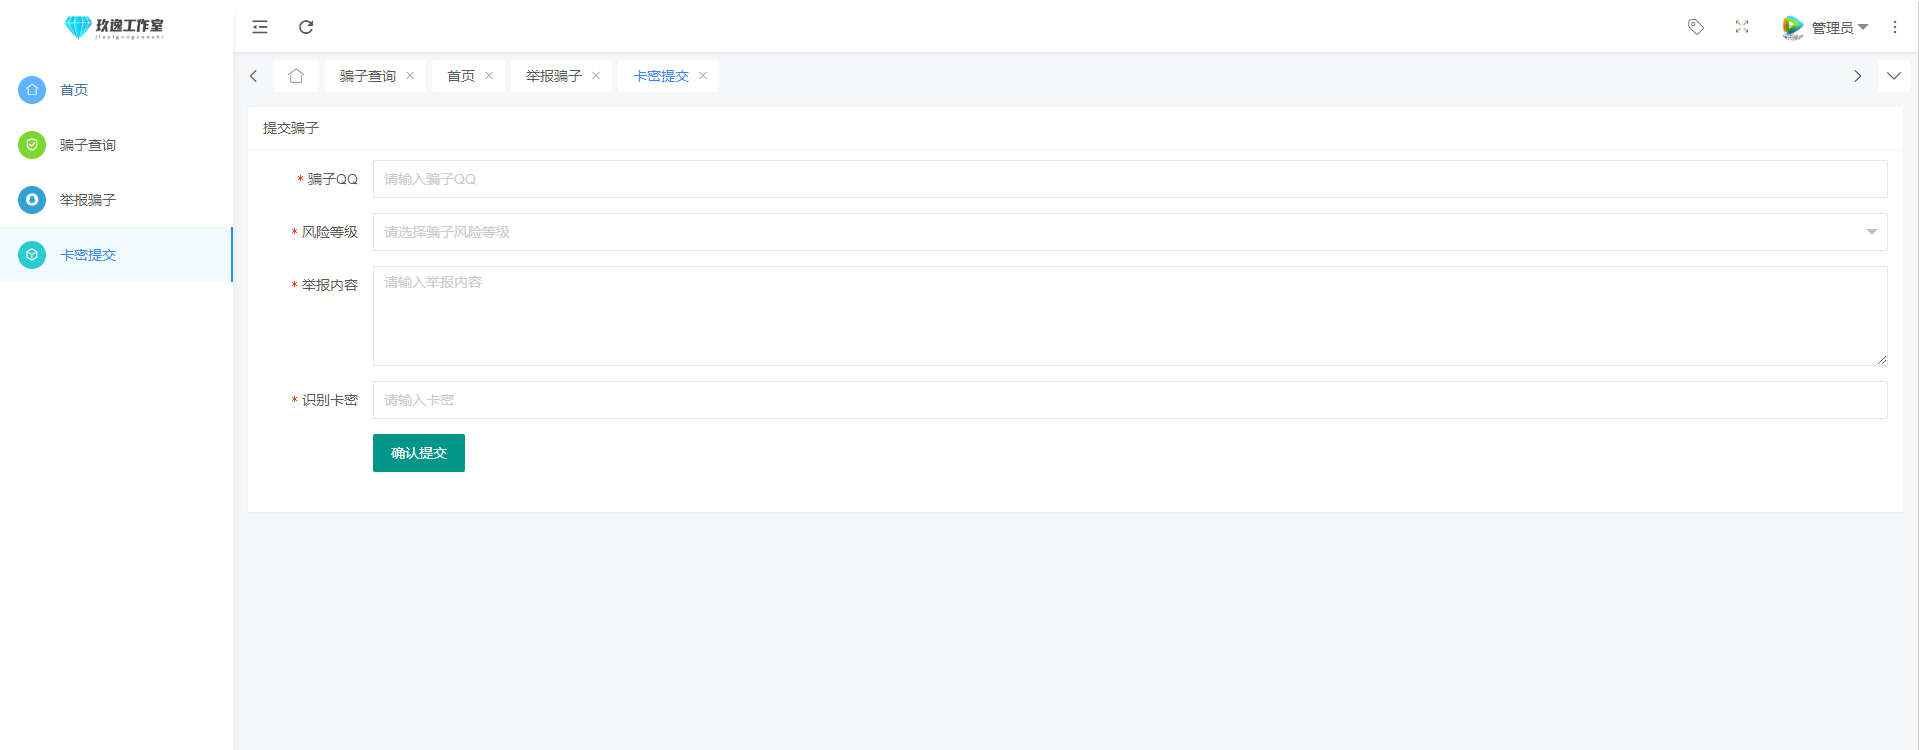This screenshot has width=1919, height=750.
Task: Focus the 骗子QQ input field
Action: 1129,179
